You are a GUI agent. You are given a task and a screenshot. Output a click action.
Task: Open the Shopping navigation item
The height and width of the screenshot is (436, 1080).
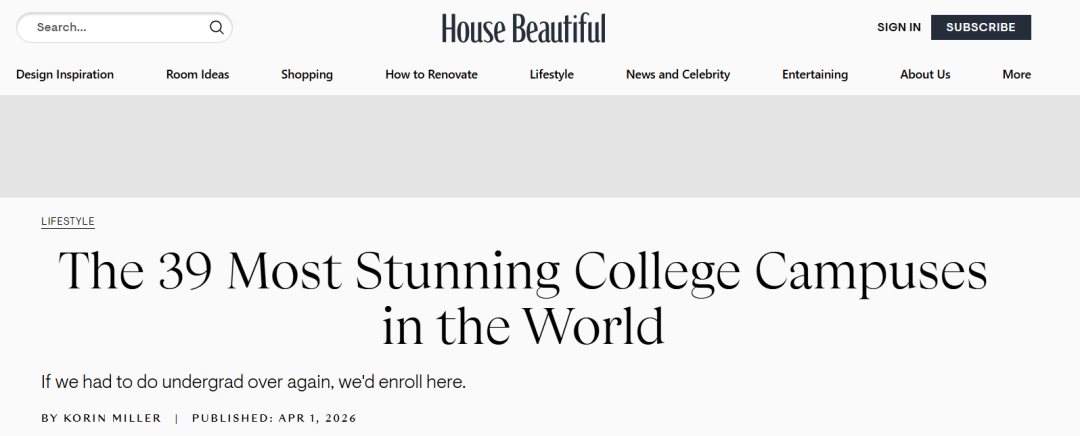point(306,75)
